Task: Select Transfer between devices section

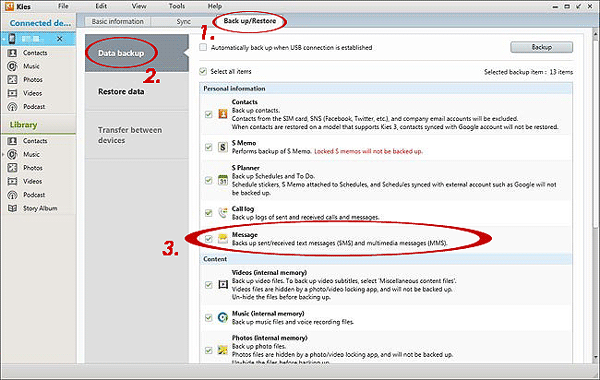Action: (137, 135)
